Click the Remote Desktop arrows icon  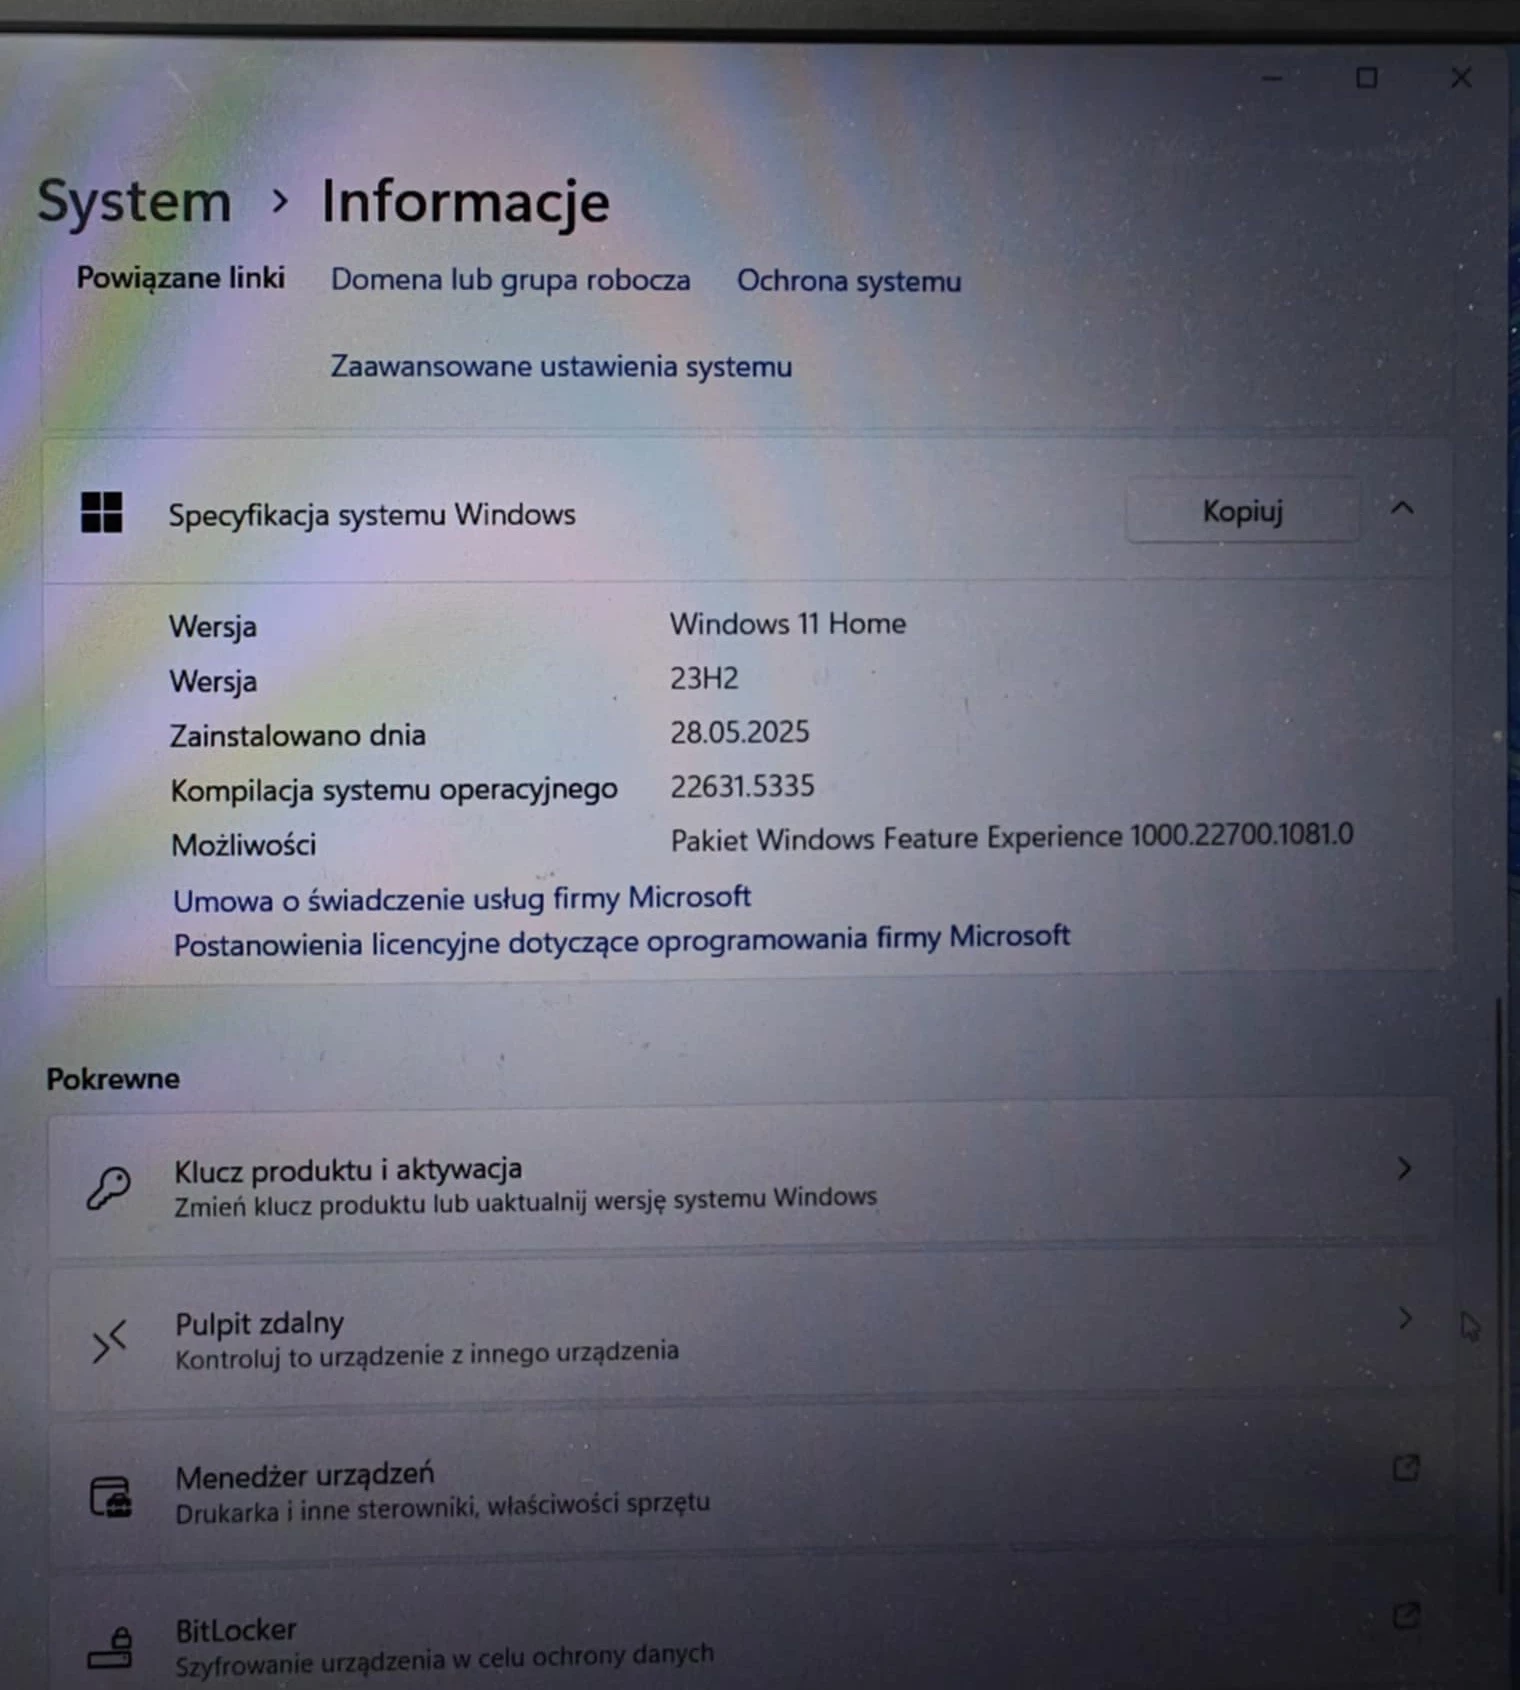click(x=109, y=1341)
